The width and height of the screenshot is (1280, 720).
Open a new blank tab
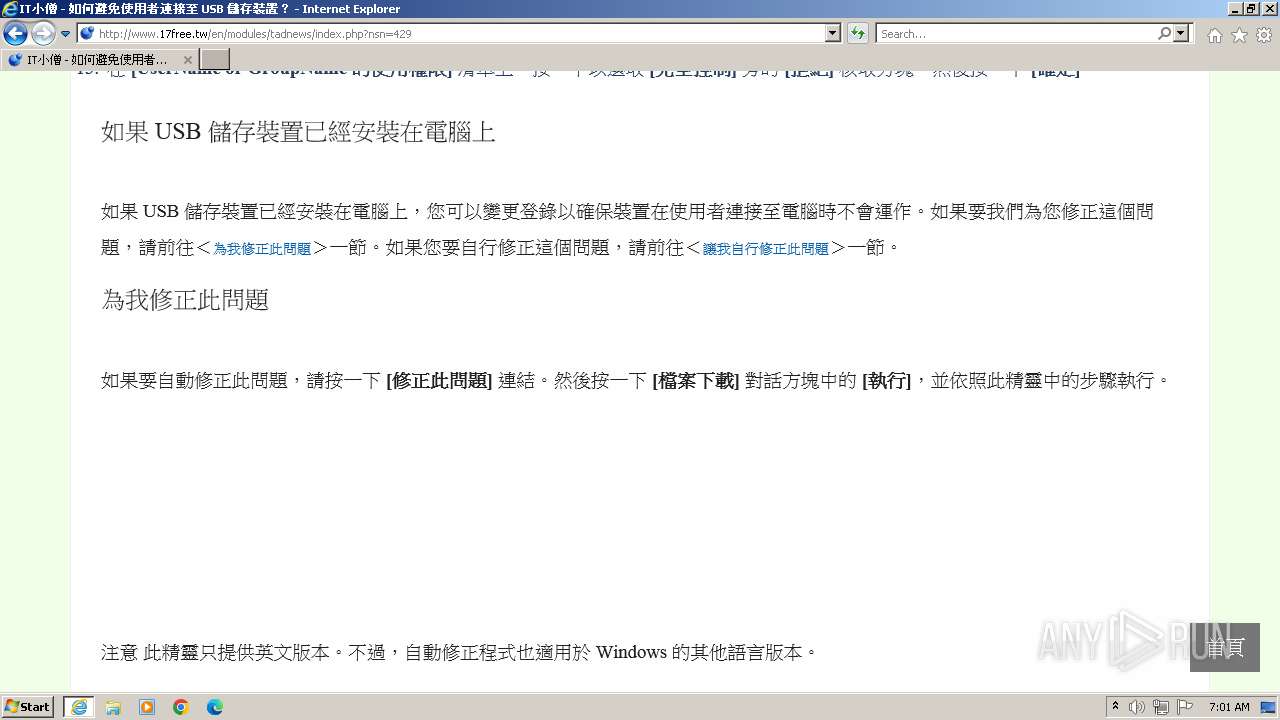coord(215,60)
